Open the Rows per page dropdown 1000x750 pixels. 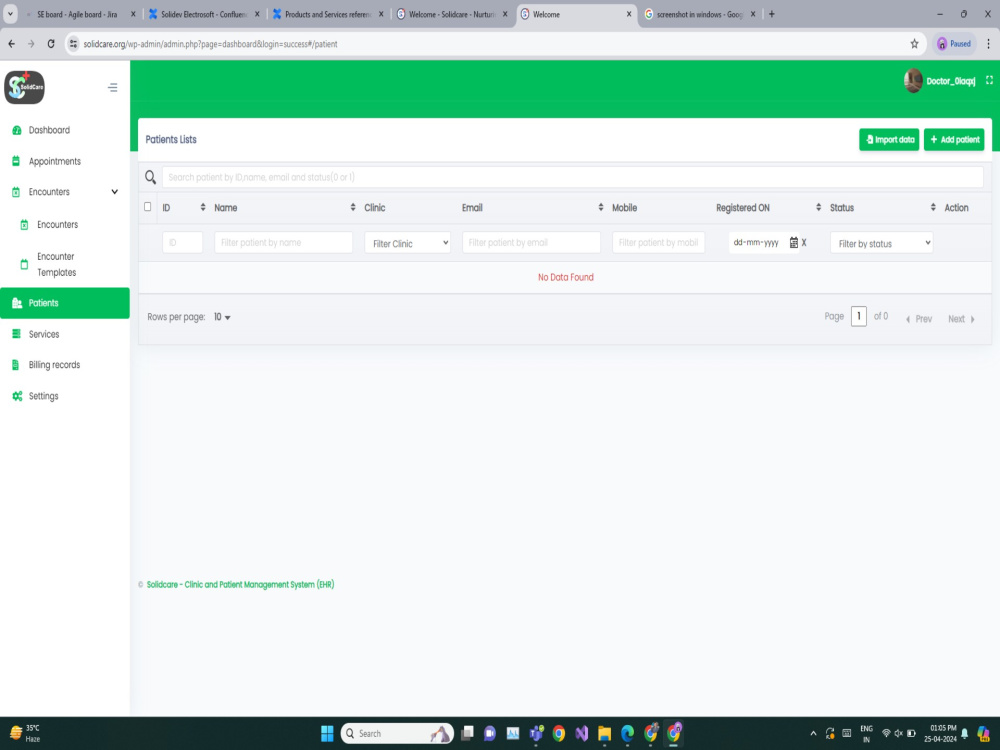tap(222, 317)
